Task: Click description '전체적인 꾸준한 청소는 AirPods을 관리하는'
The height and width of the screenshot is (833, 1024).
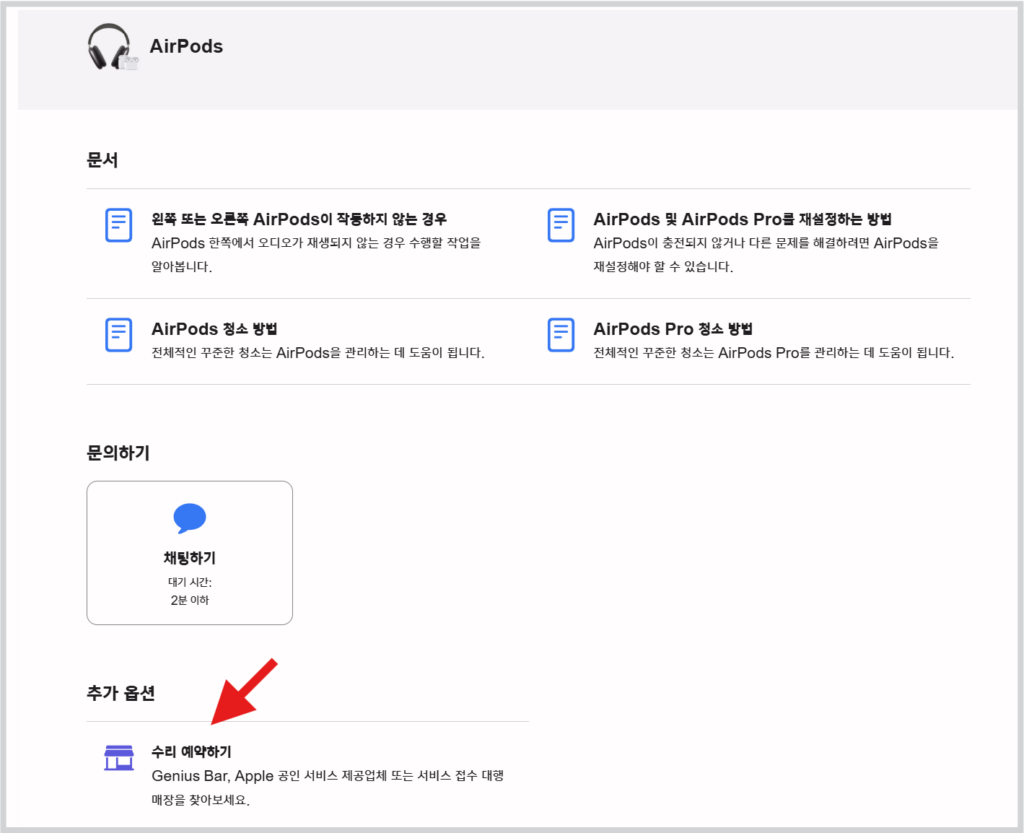Action: 318,353
